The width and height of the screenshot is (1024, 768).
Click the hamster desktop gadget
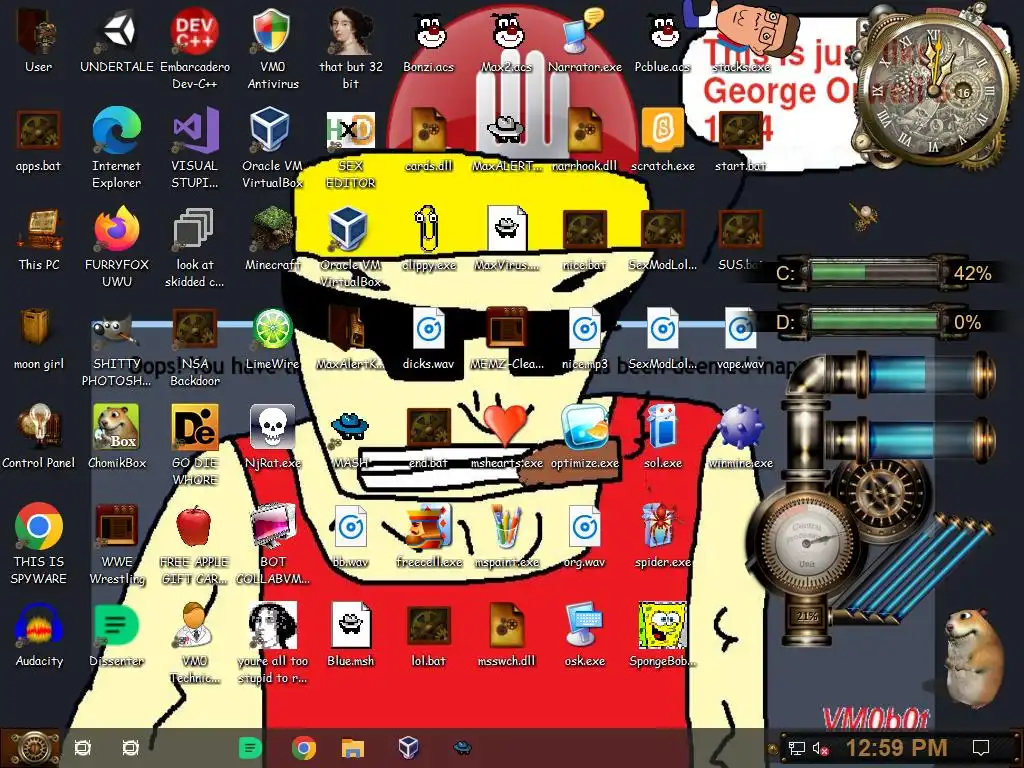pyautogui.click(x=974, y=657)
